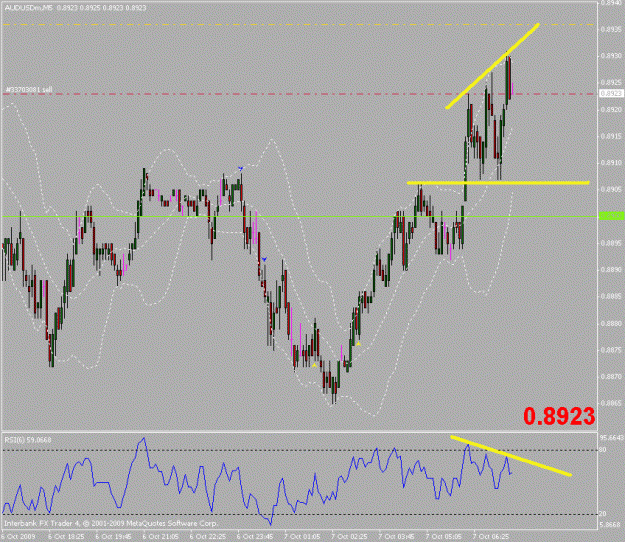
Task: Click the red dashed sell order line
Action: 300,94
